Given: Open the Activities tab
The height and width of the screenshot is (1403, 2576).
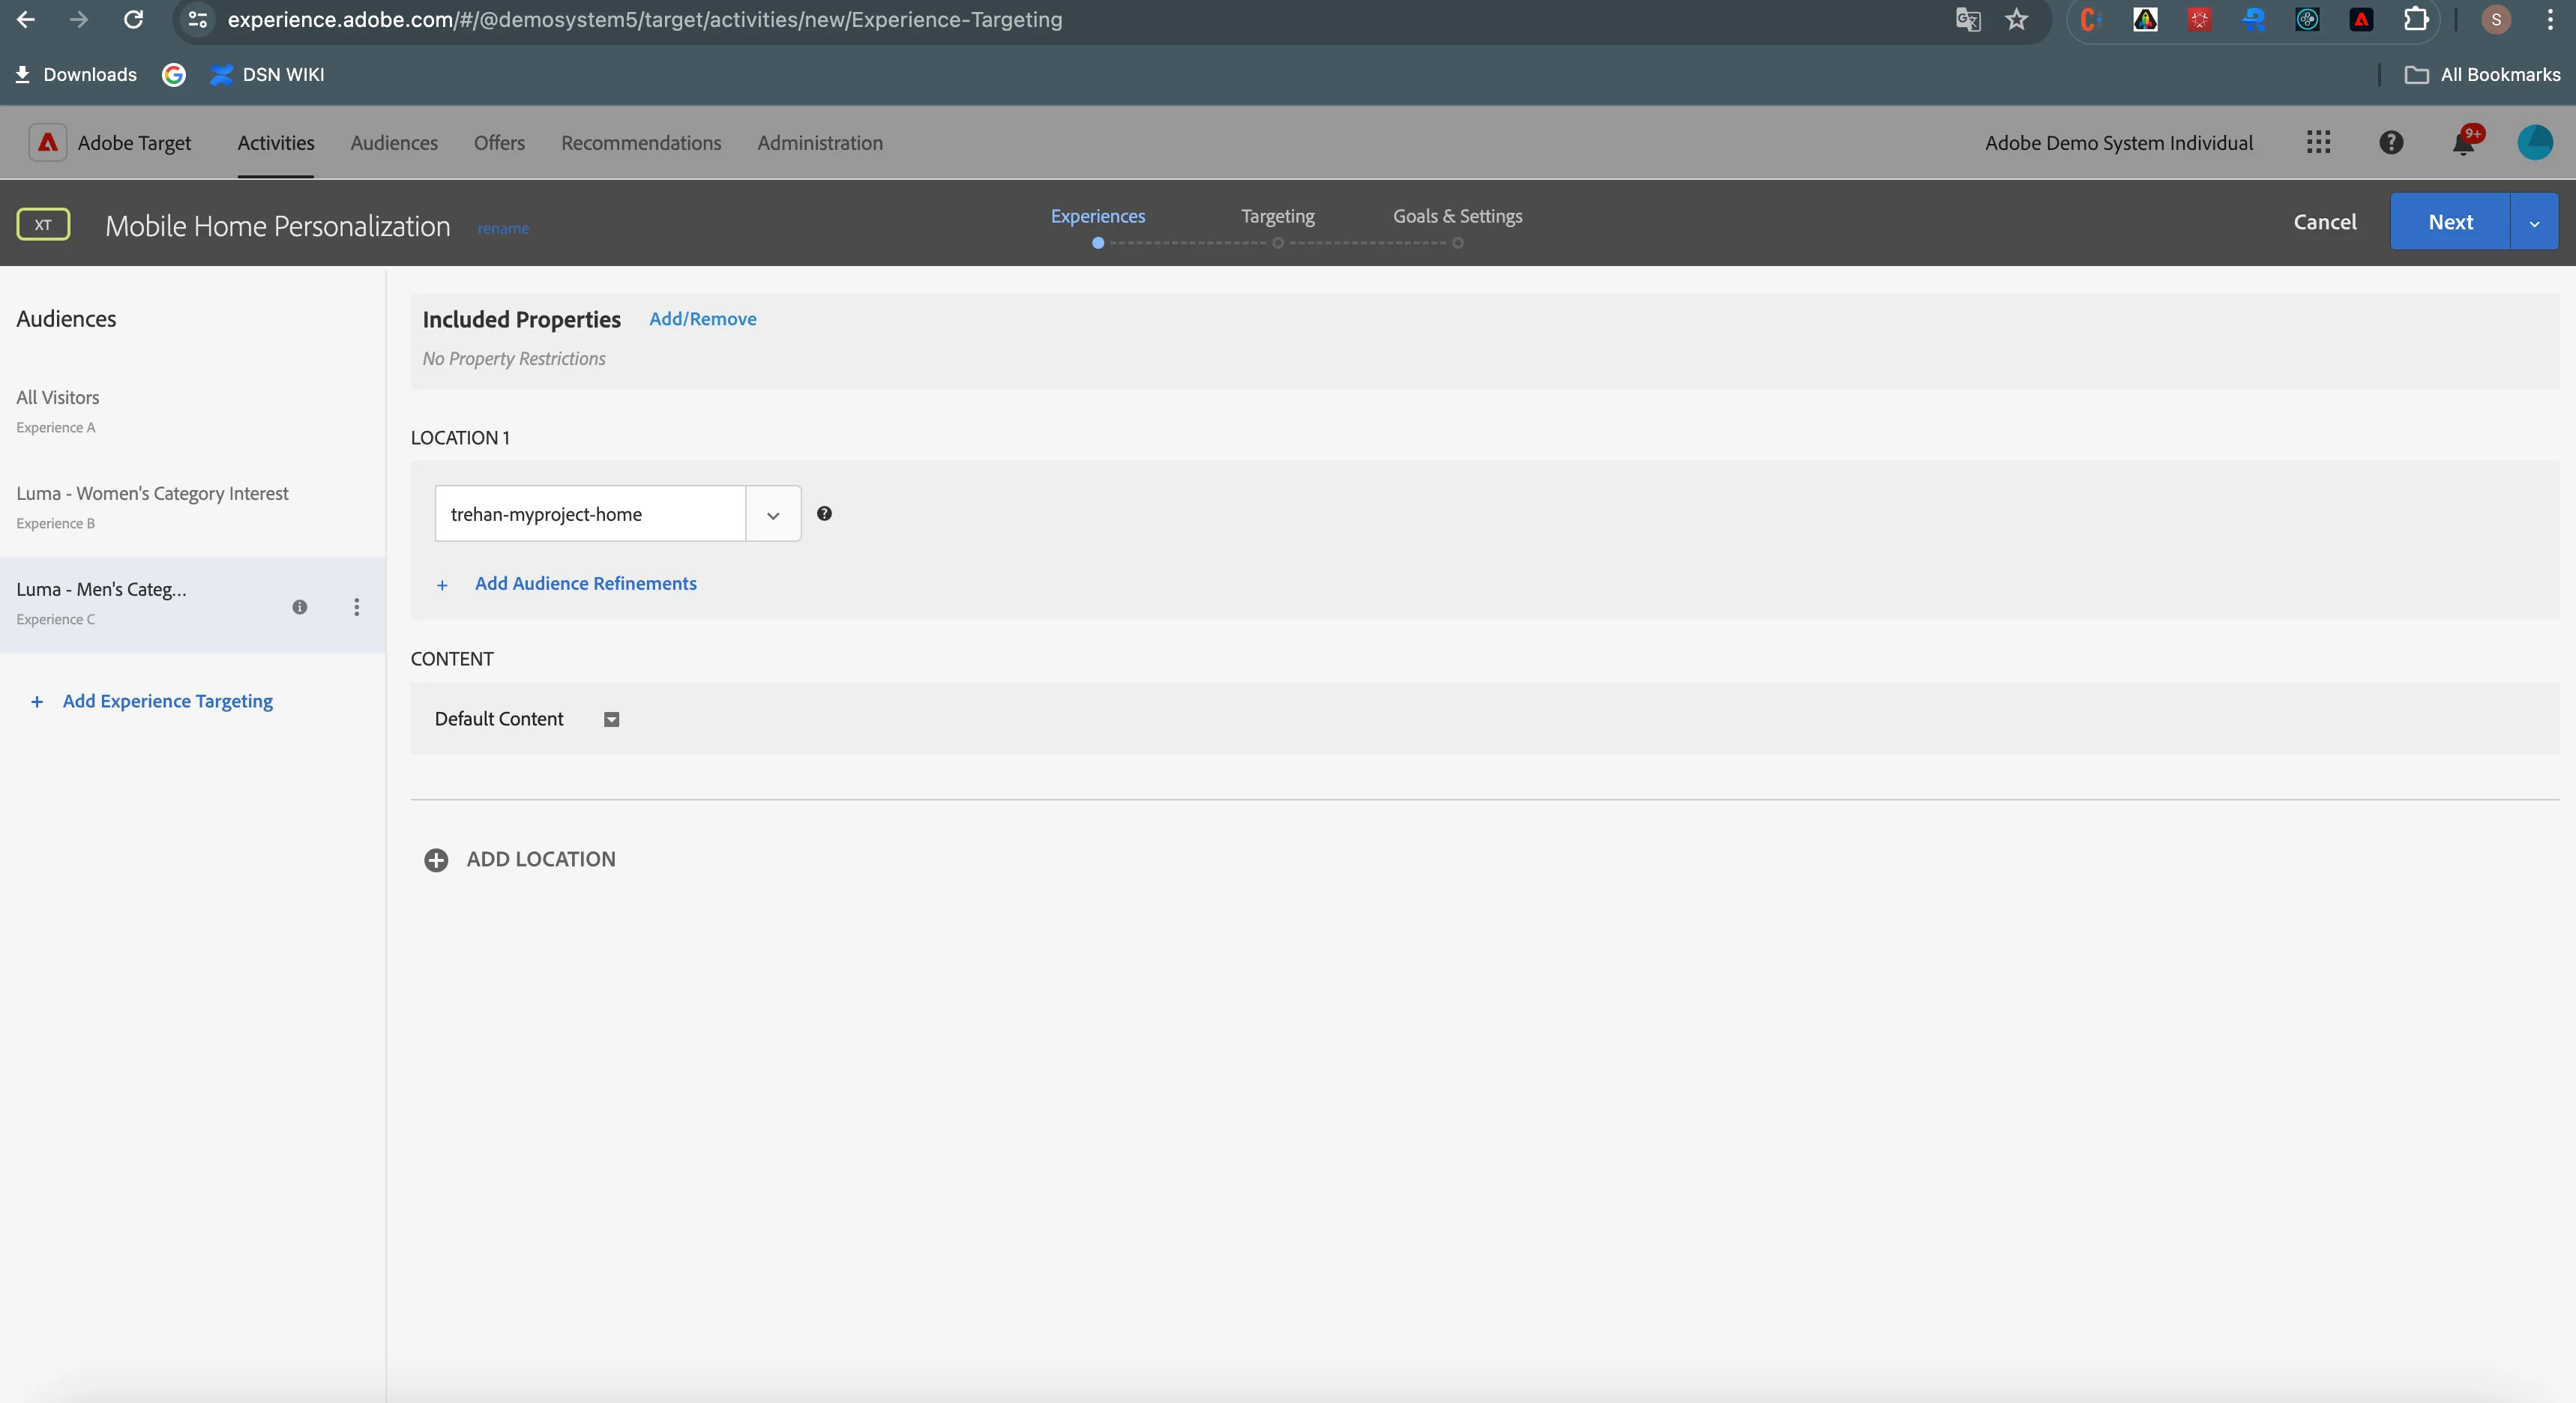Looking at the screenshot, I should (276, 143).
